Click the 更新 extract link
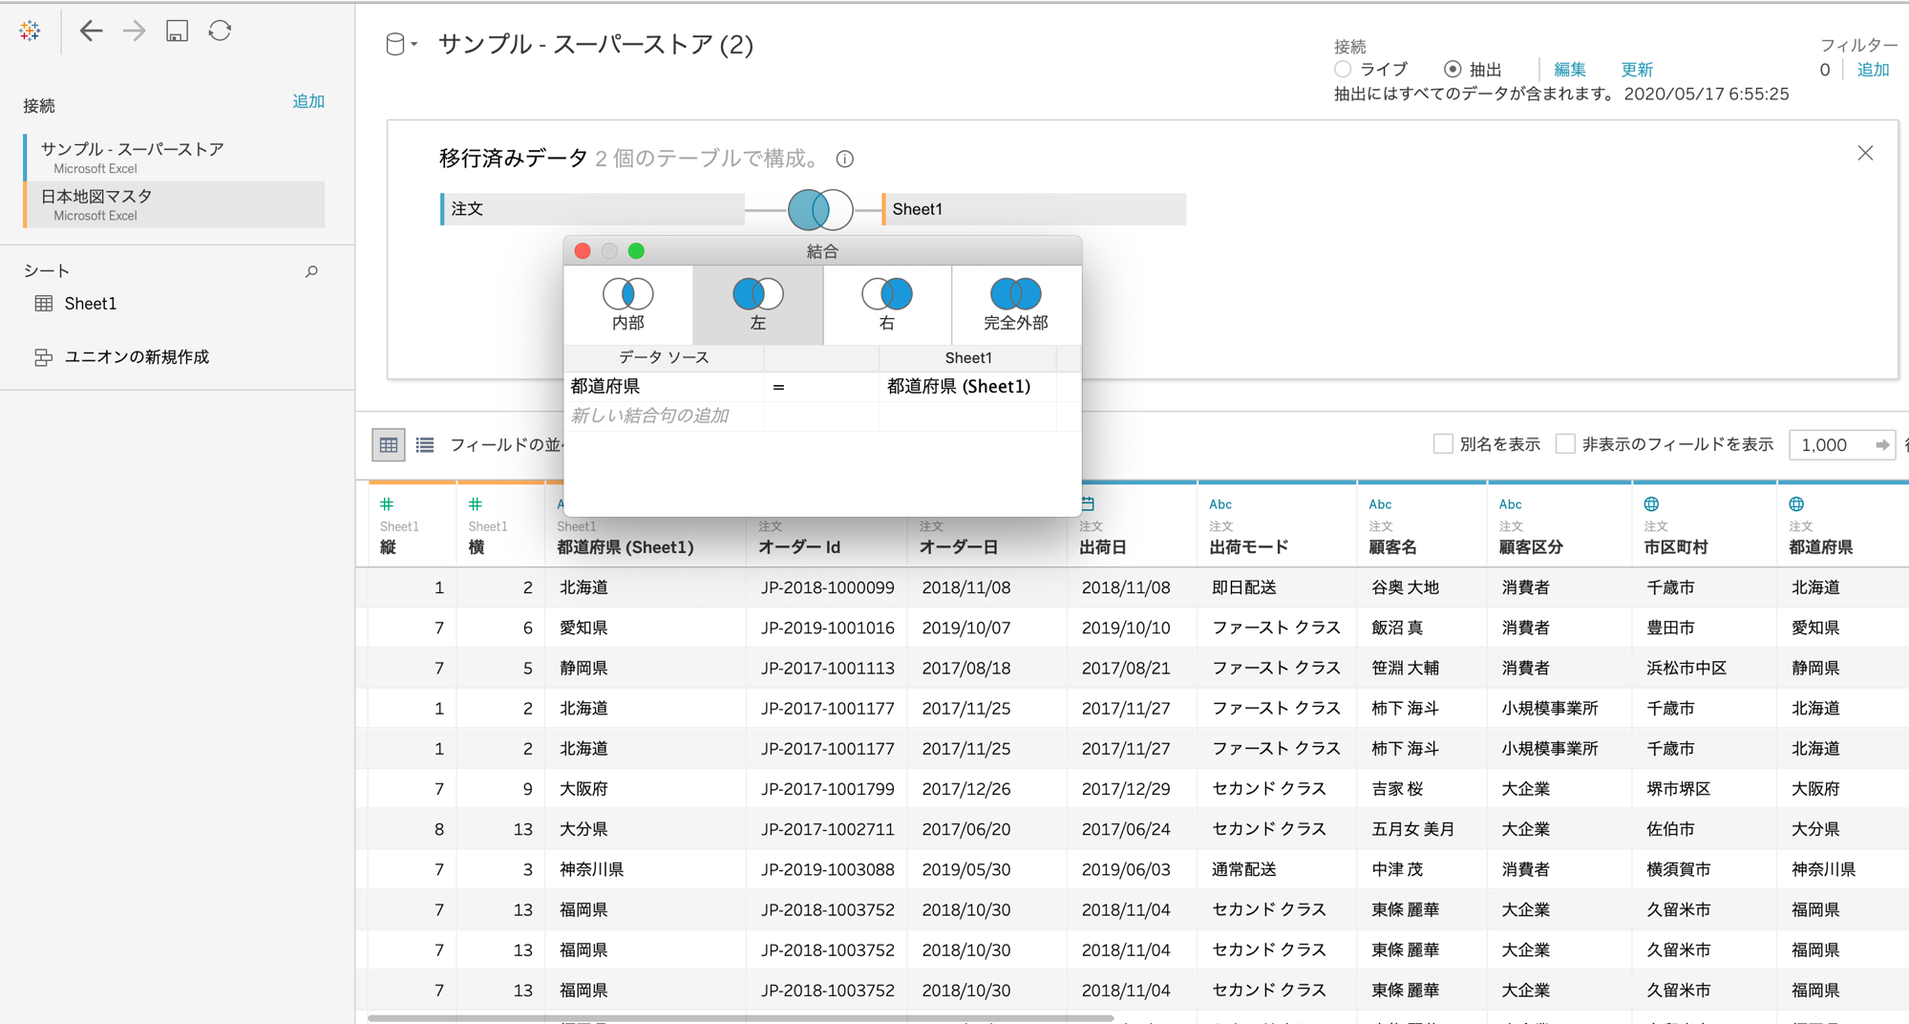Viewport: 1909px width, 1024px height. pos(1637,70)
